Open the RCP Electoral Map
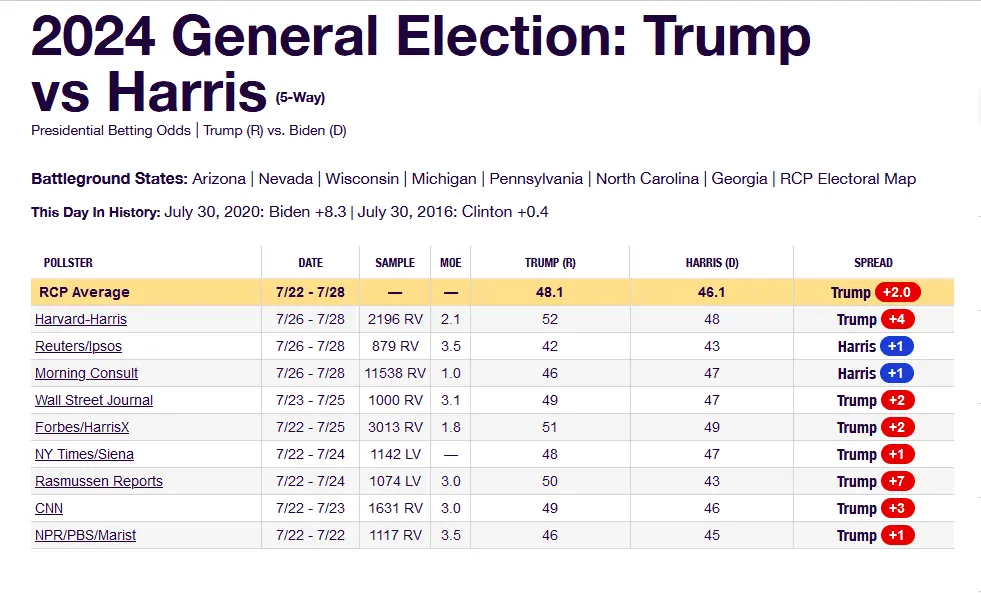Image resolution: width=981 pixels, height=593 pixels. (848, 179)
